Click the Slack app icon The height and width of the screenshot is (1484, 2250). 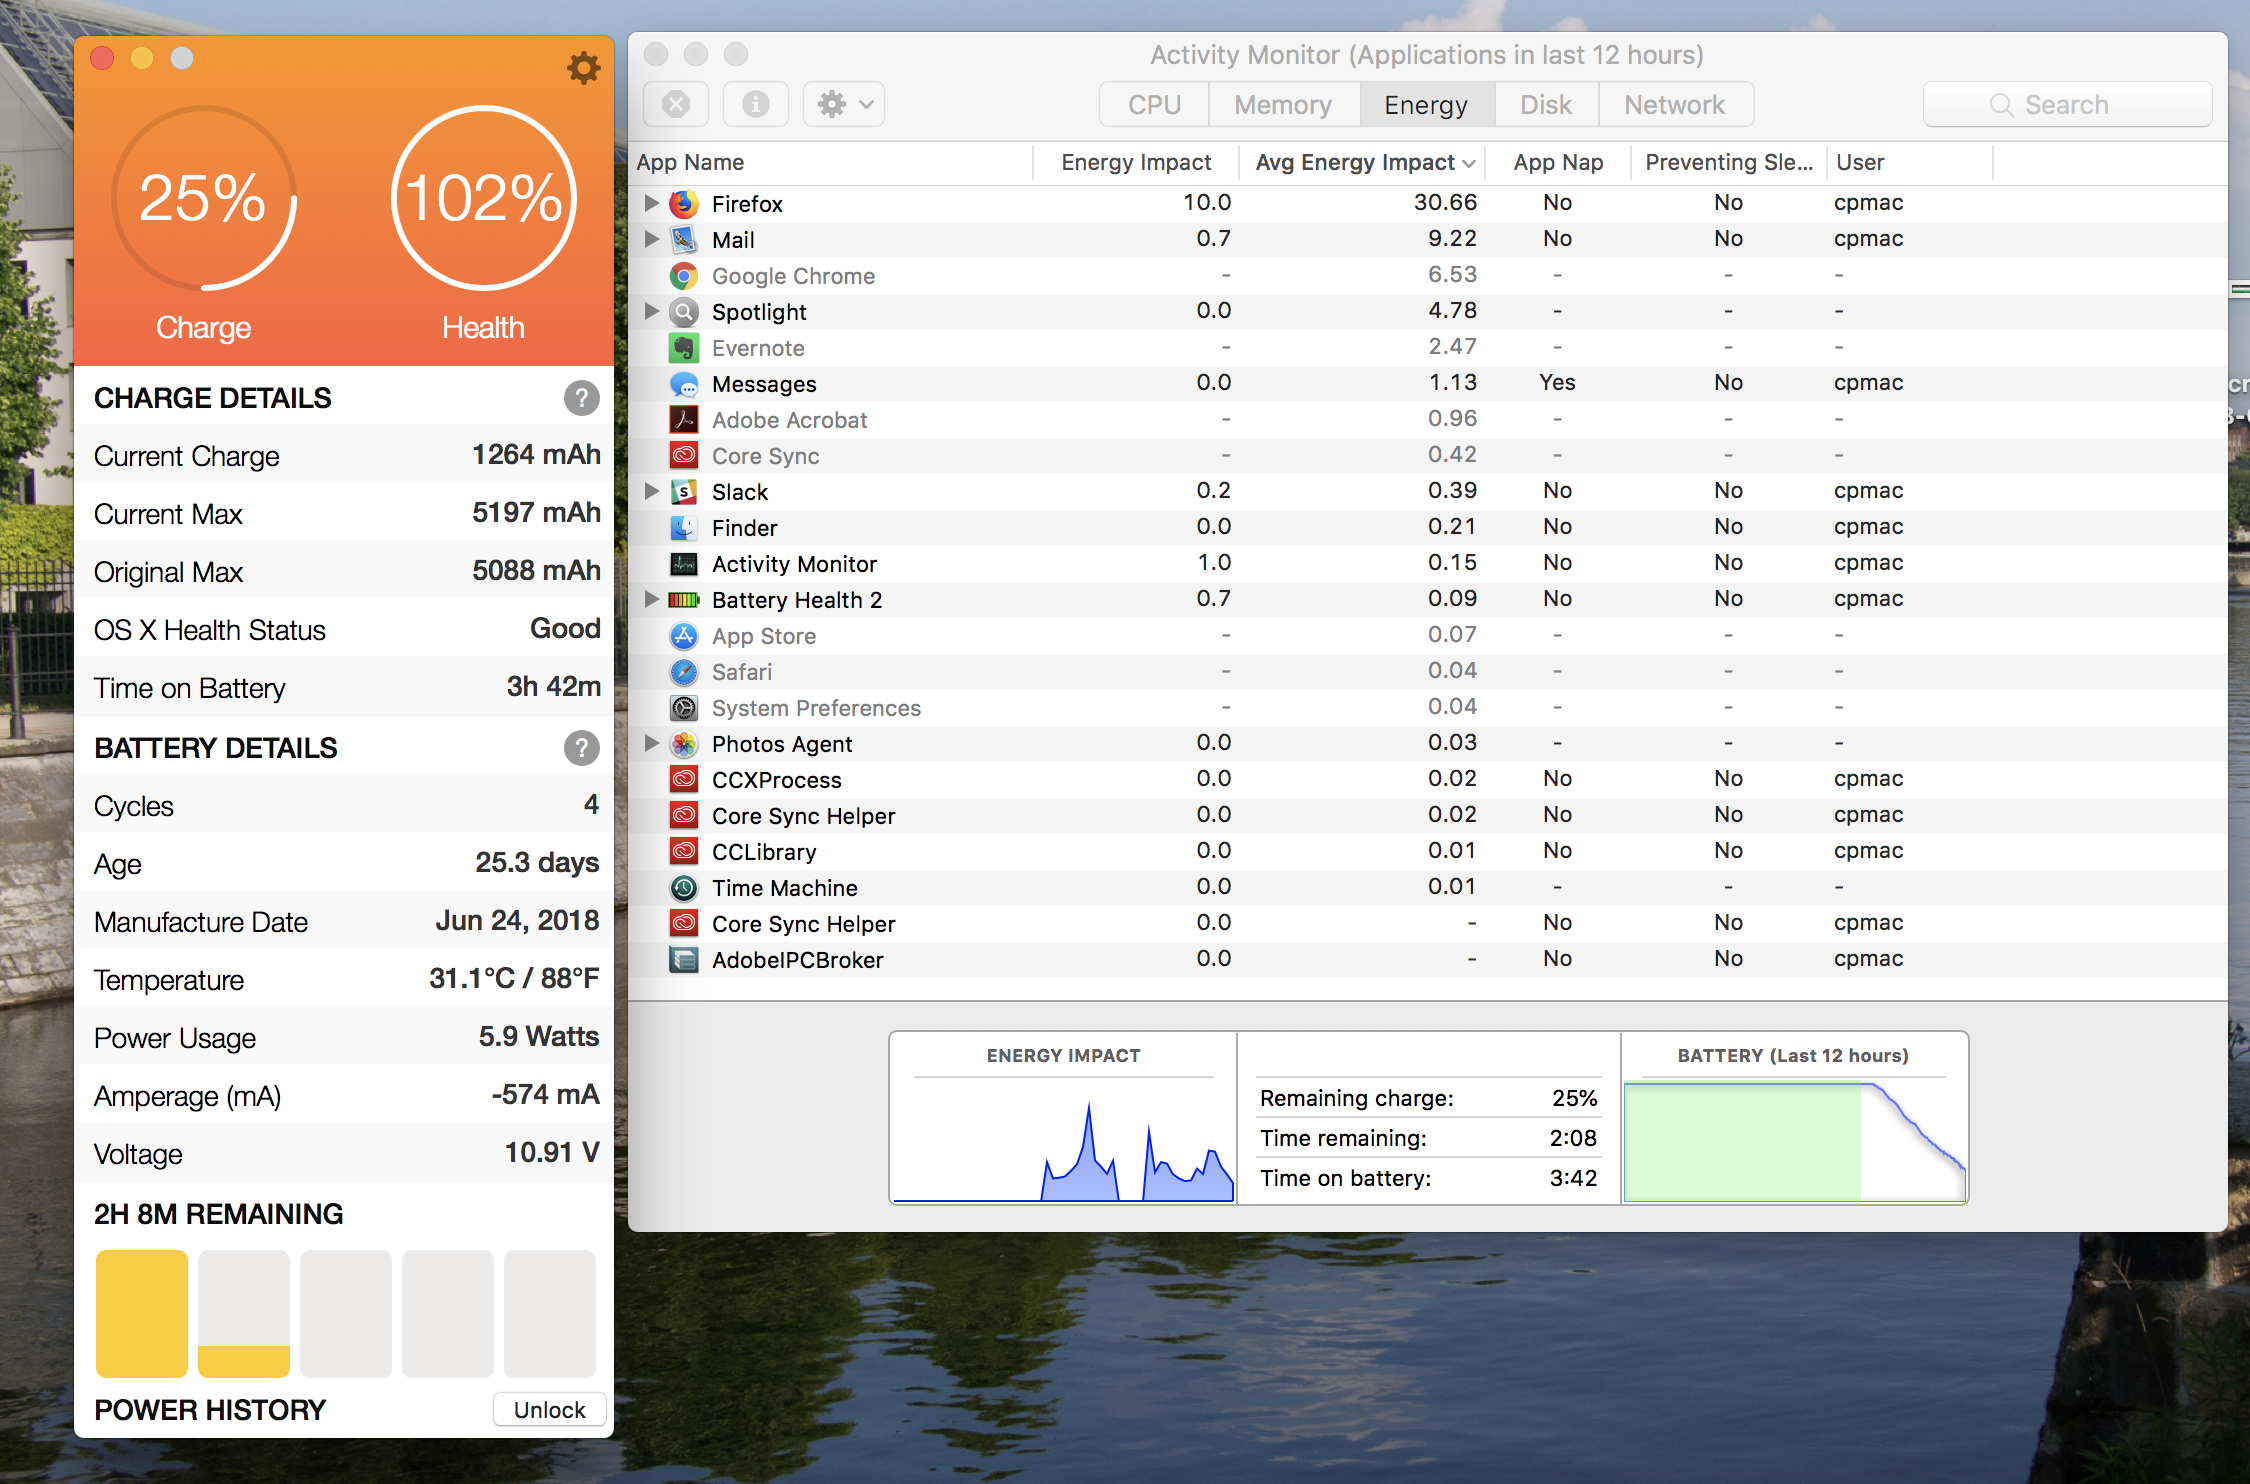tap(684, 492)
